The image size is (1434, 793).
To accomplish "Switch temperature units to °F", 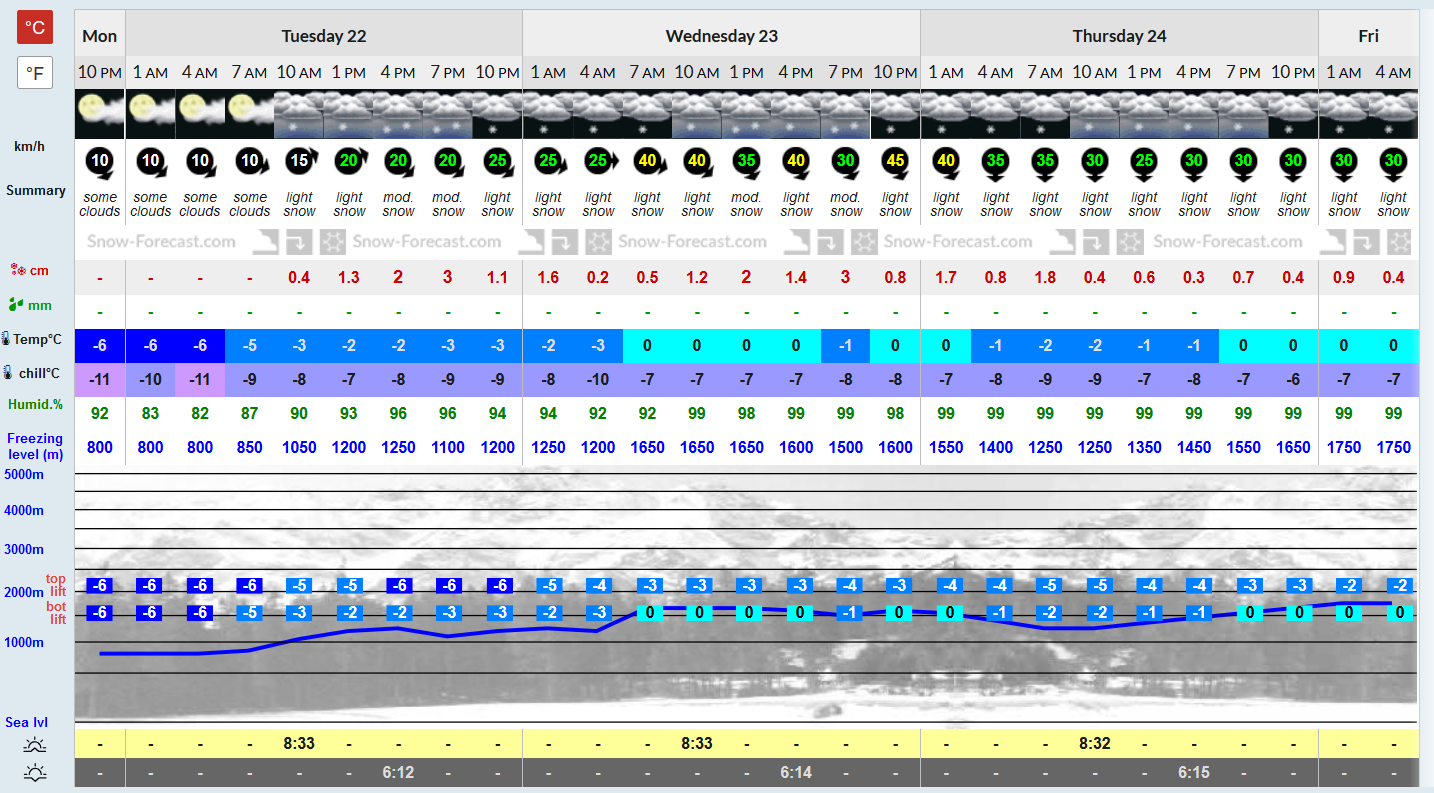I will 35,72.
